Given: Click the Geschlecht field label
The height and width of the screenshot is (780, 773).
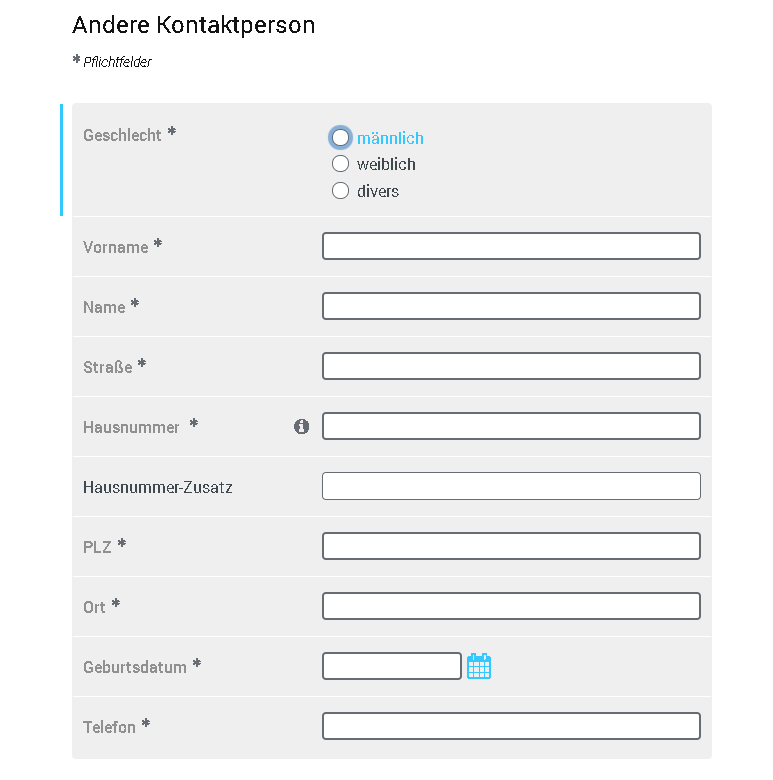Looking at the screenshot, I should click(122, 135).
